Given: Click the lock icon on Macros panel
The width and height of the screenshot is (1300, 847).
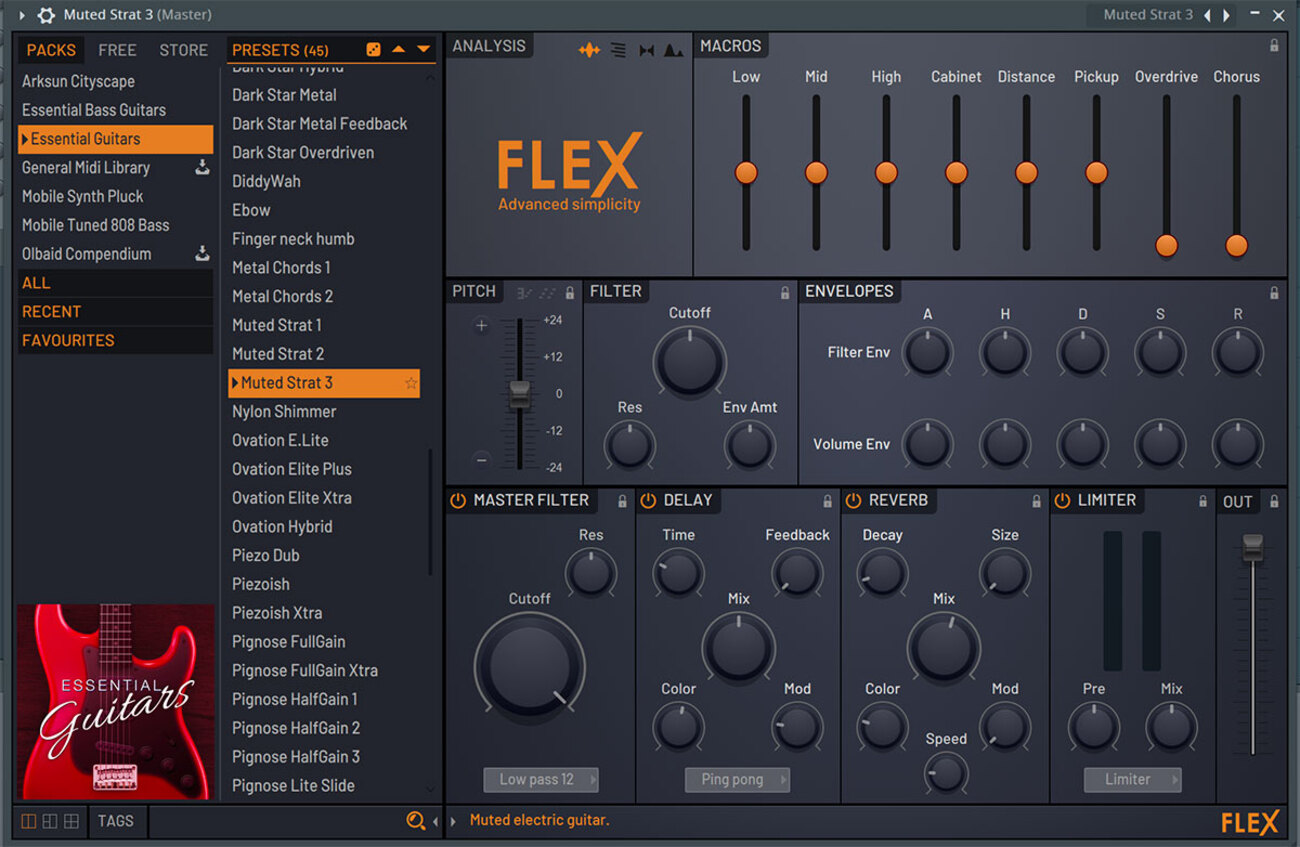Looking at the screenshot, I should (1273, 46).
